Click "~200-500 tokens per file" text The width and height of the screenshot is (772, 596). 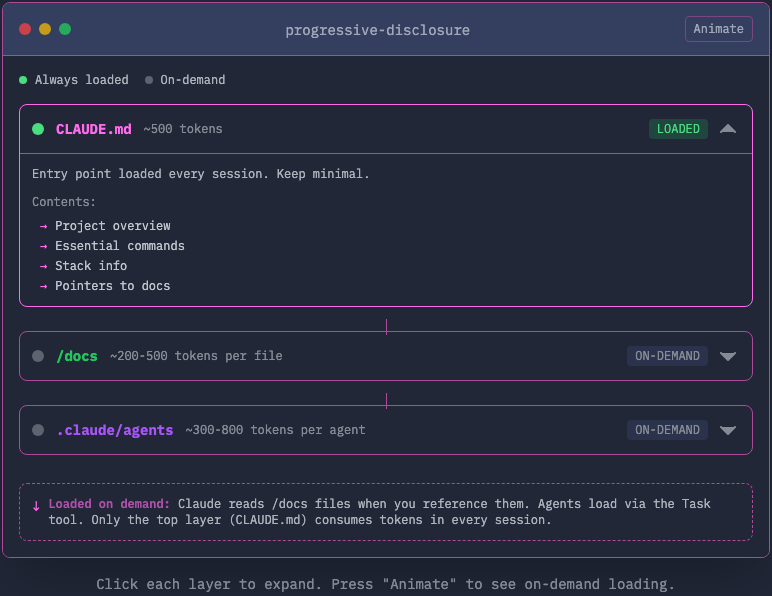point(196,356)
